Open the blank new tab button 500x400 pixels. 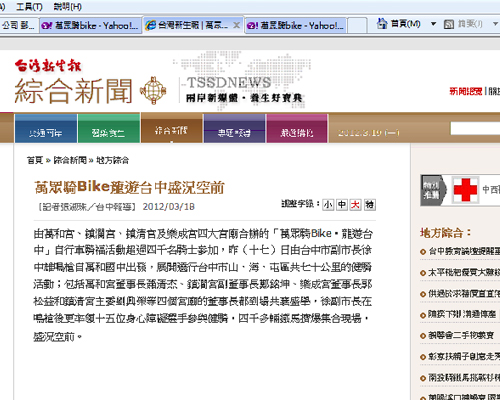pyautogui.click(x=357, y=25)
